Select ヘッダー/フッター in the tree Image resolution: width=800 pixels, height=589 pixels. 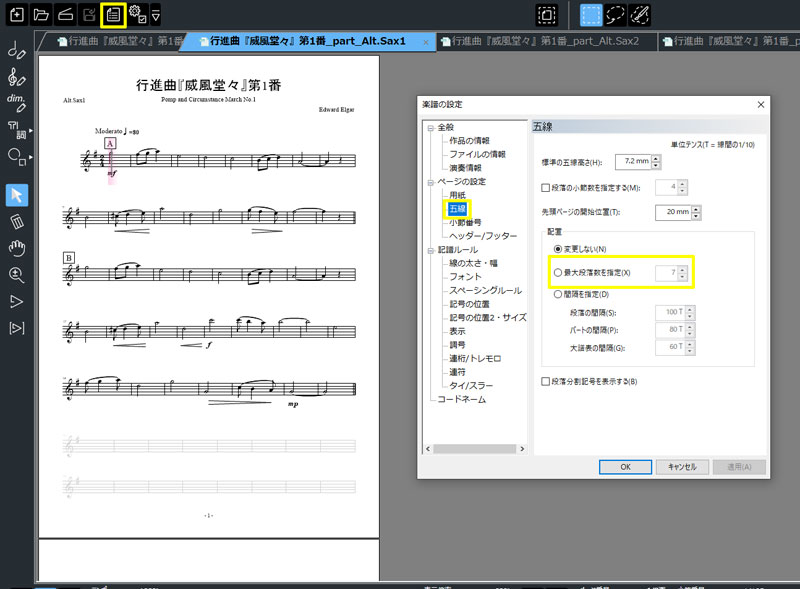(483, 236)
